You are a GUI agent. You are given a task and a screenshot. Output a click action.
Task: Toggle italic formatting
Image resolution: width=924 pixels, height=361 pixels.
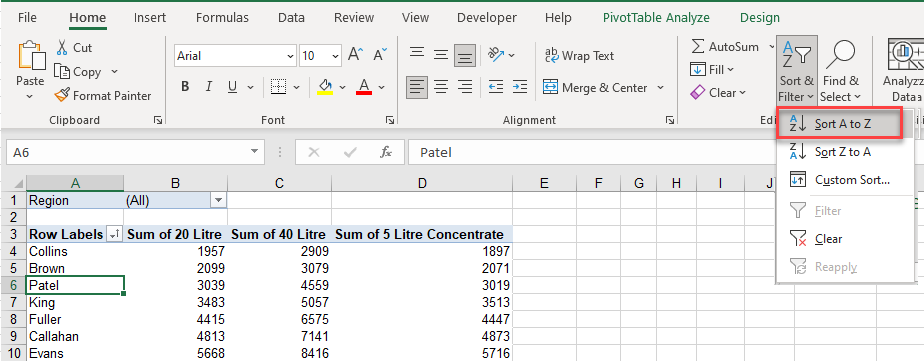[x=208, y=87]
